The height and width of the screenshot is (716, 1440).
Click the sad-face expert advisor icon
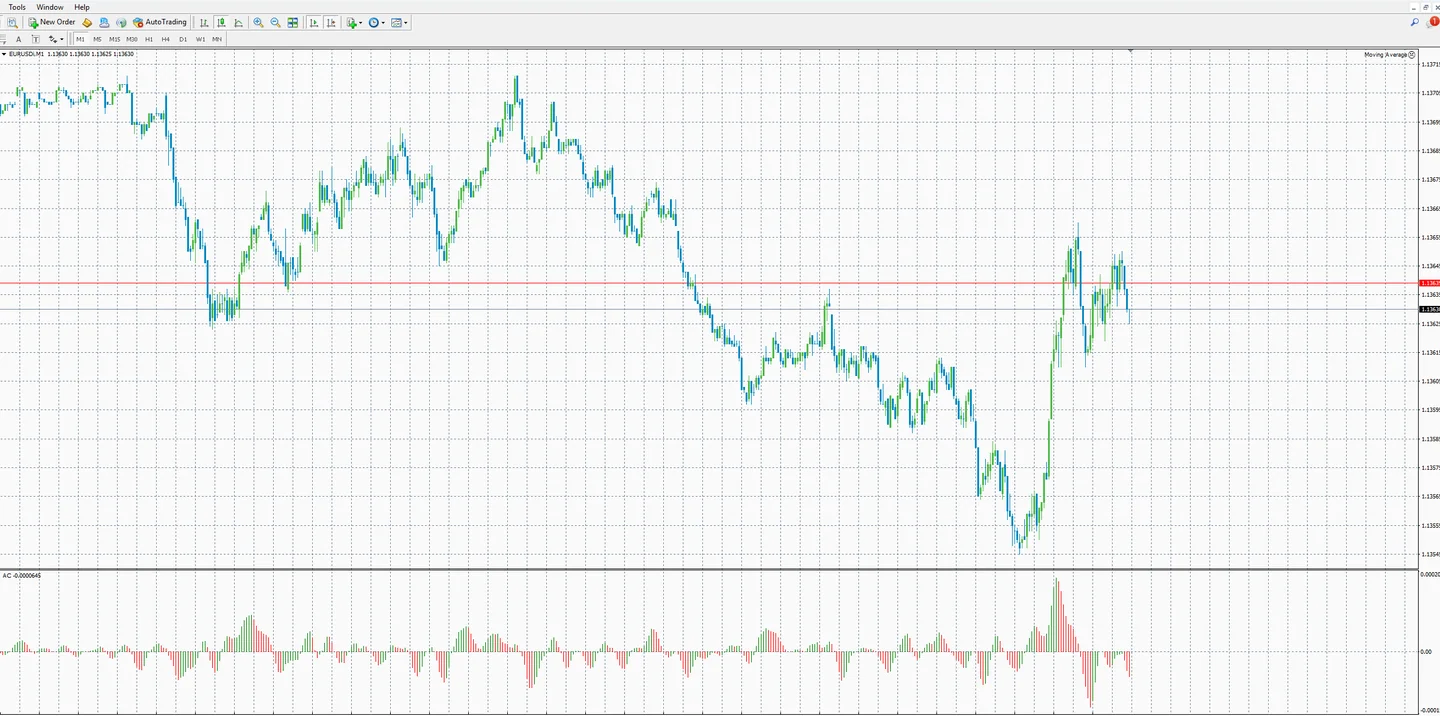pyautogui.click(x=1413, y=54)
